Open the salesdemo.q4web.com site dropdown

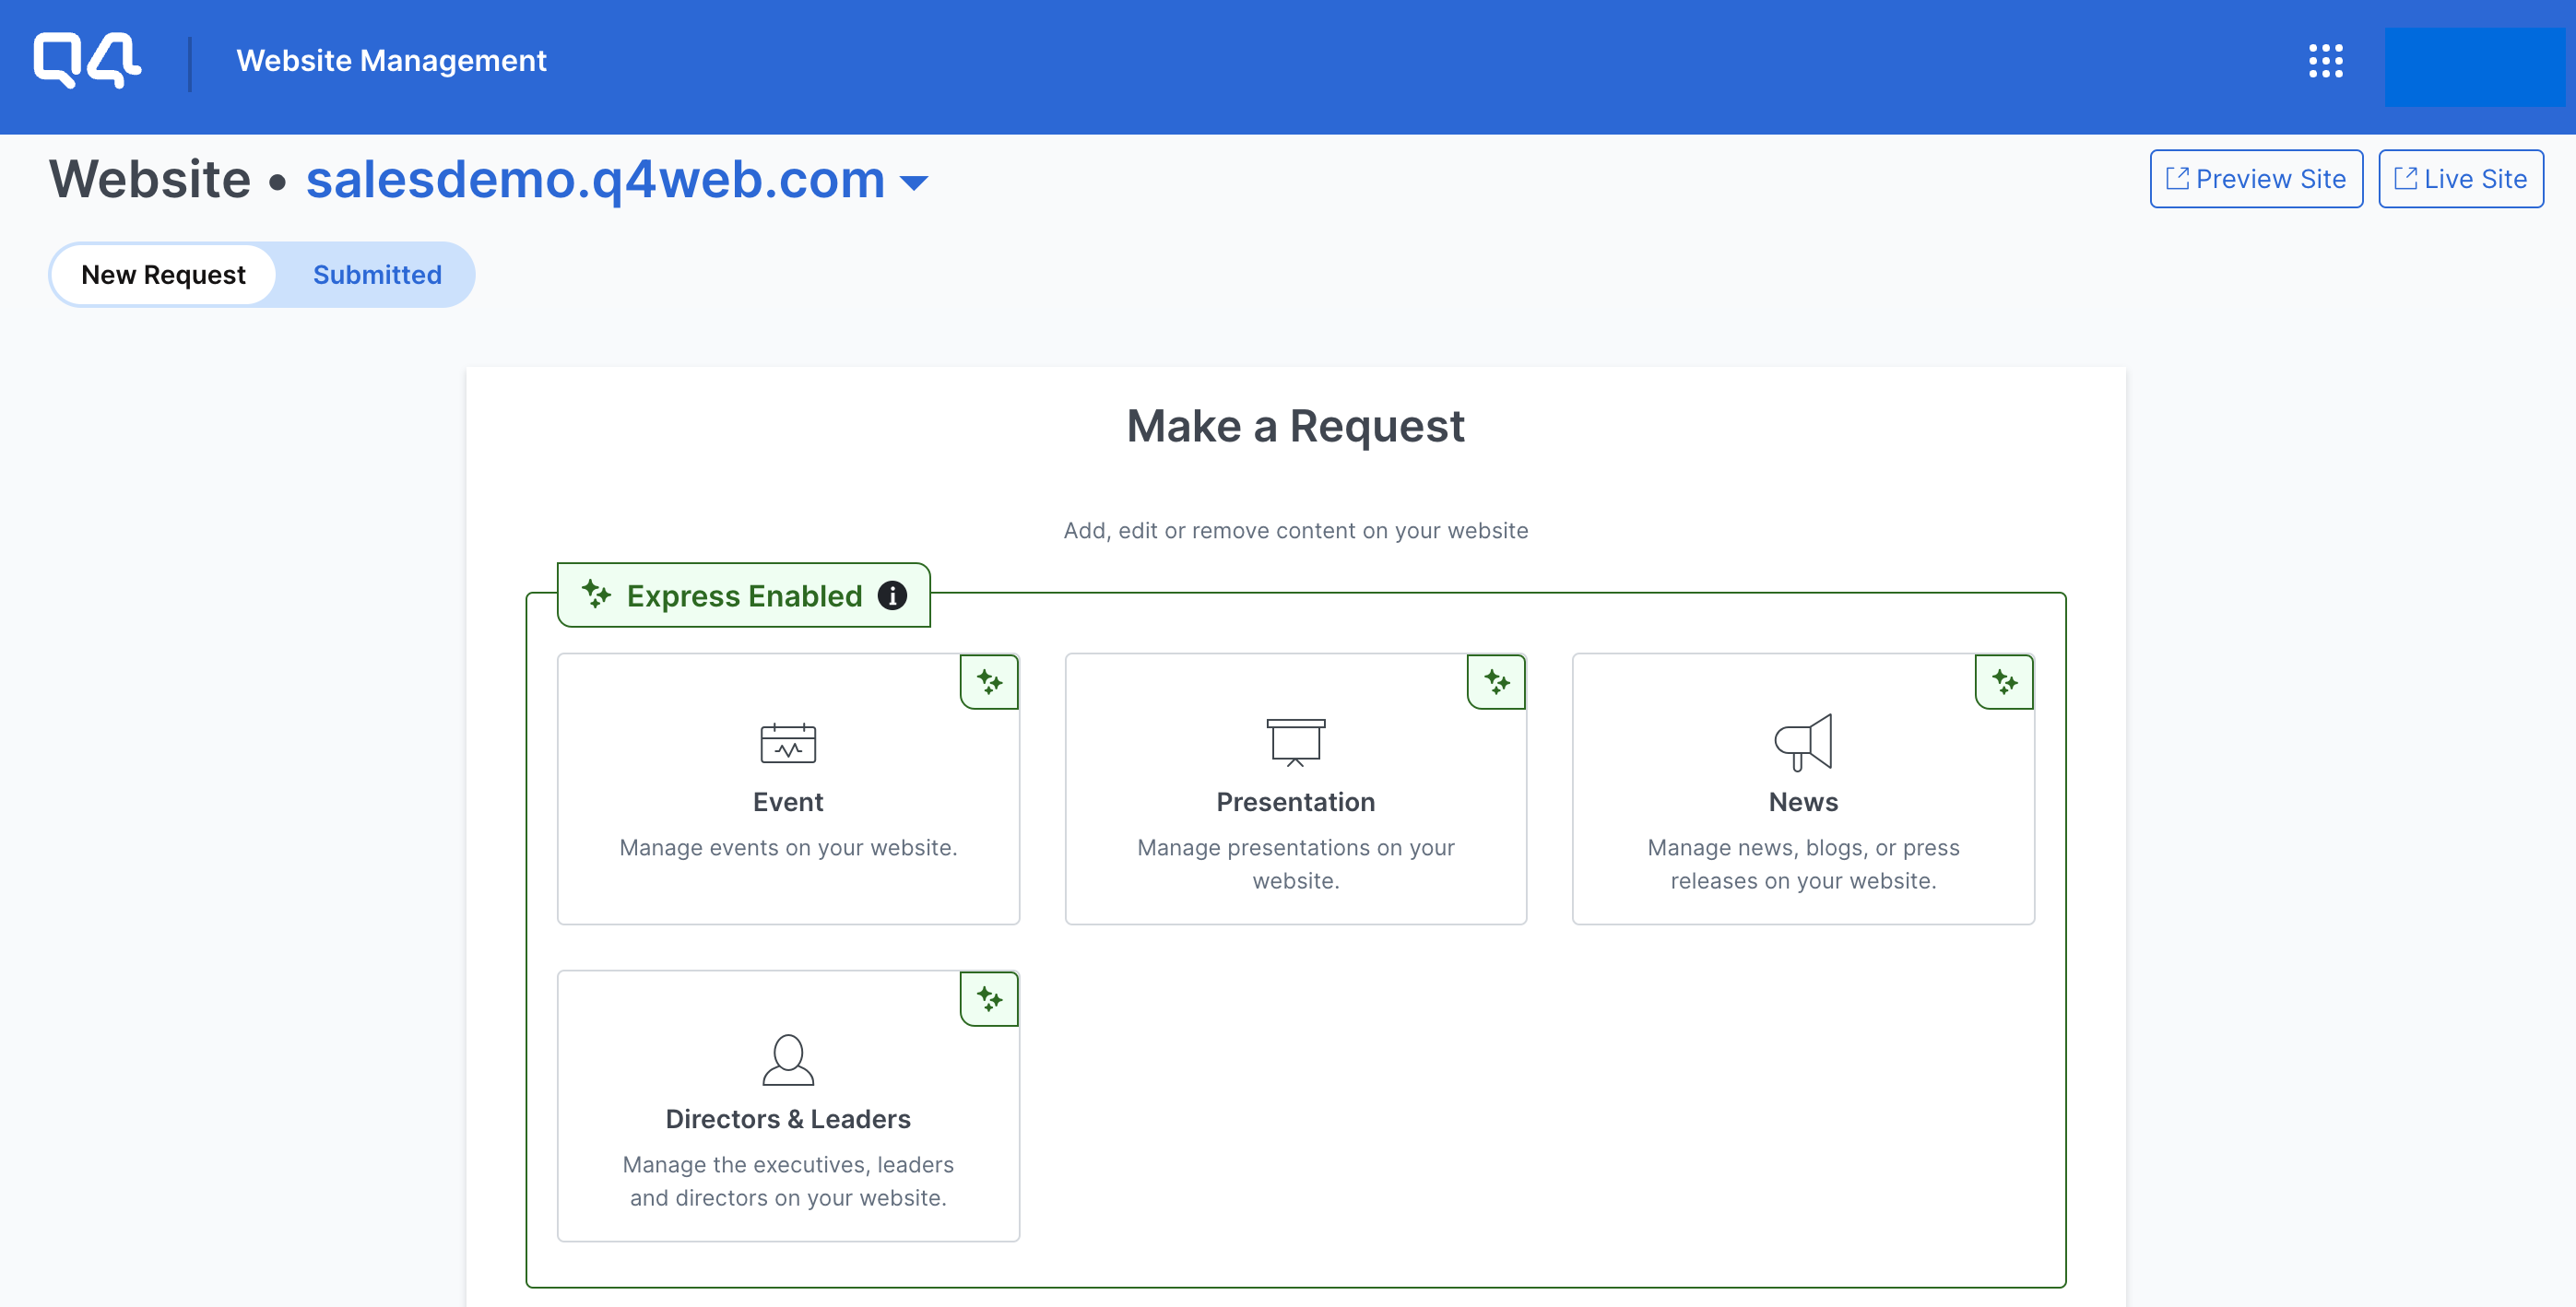coord(913,182)
